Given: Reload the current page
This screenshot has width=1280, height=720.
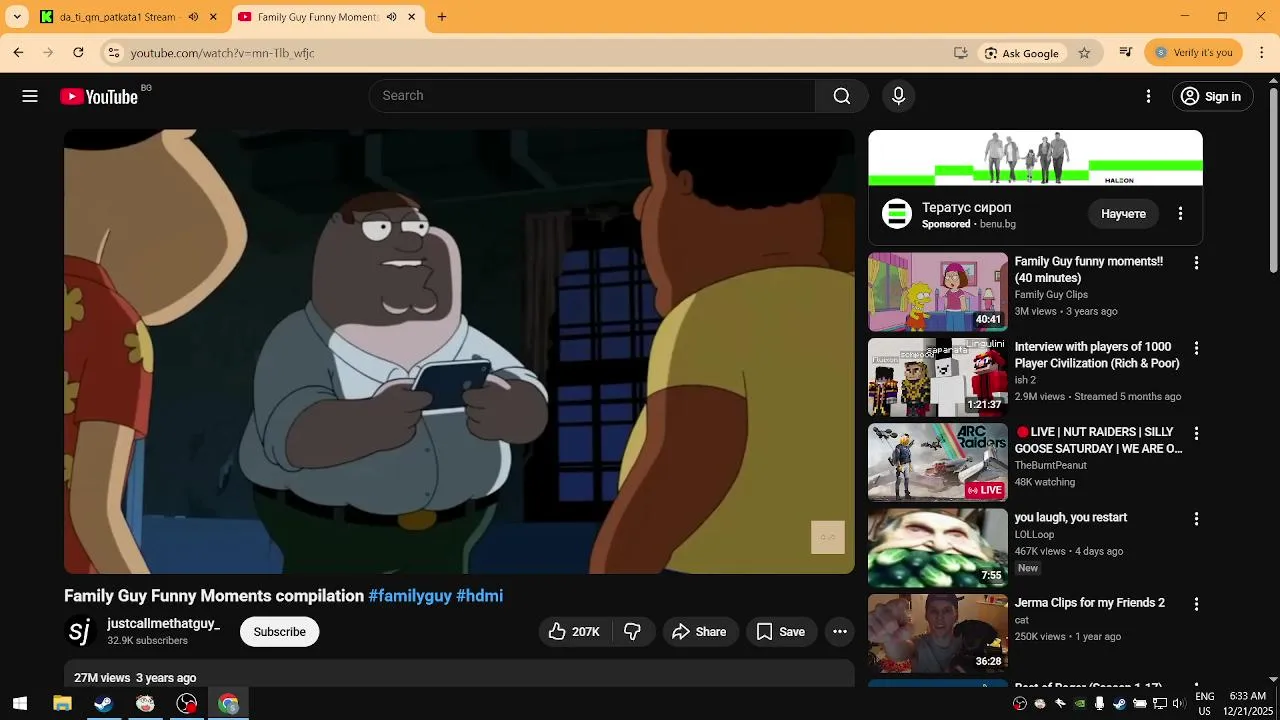Looking at the screenshot, I should [78, 52].
